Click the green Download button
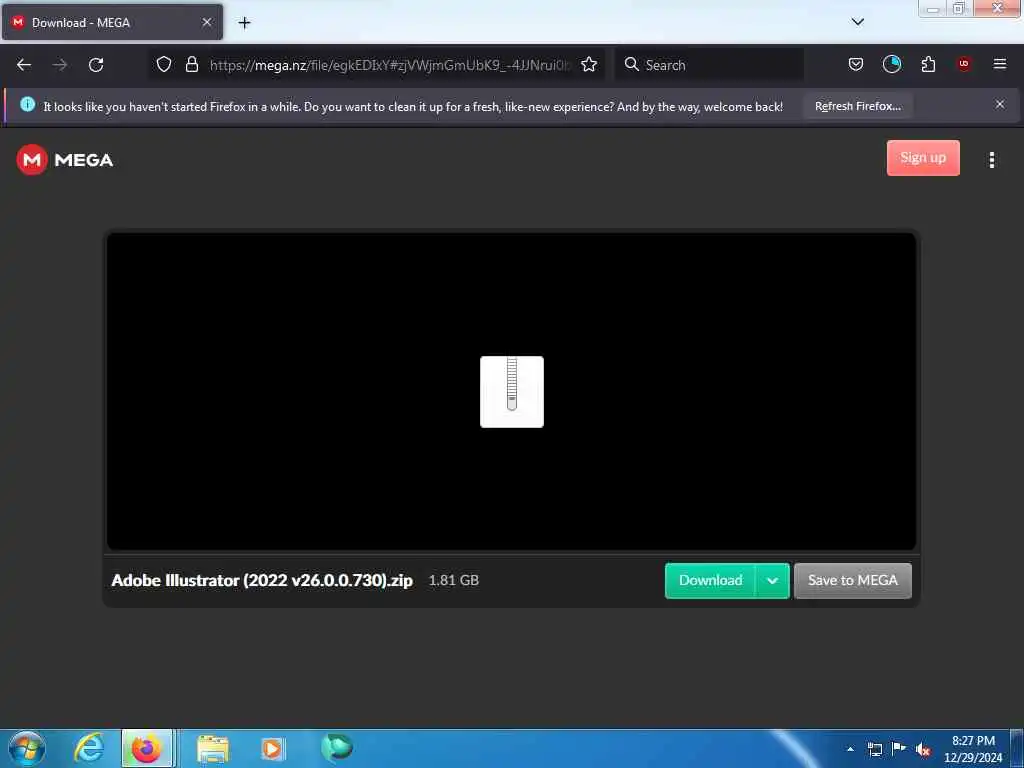 710,581
